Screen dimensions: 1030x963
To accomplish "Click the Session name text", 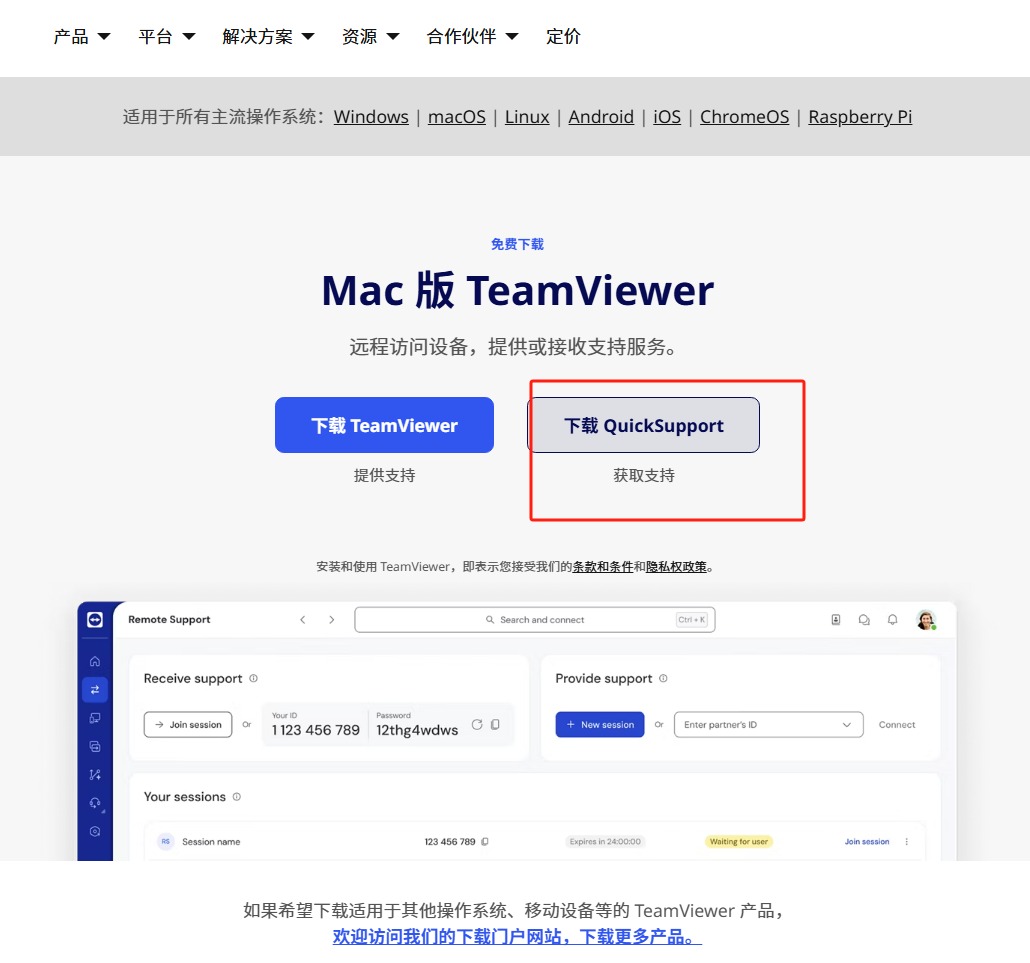I will (x=211, y=841).
